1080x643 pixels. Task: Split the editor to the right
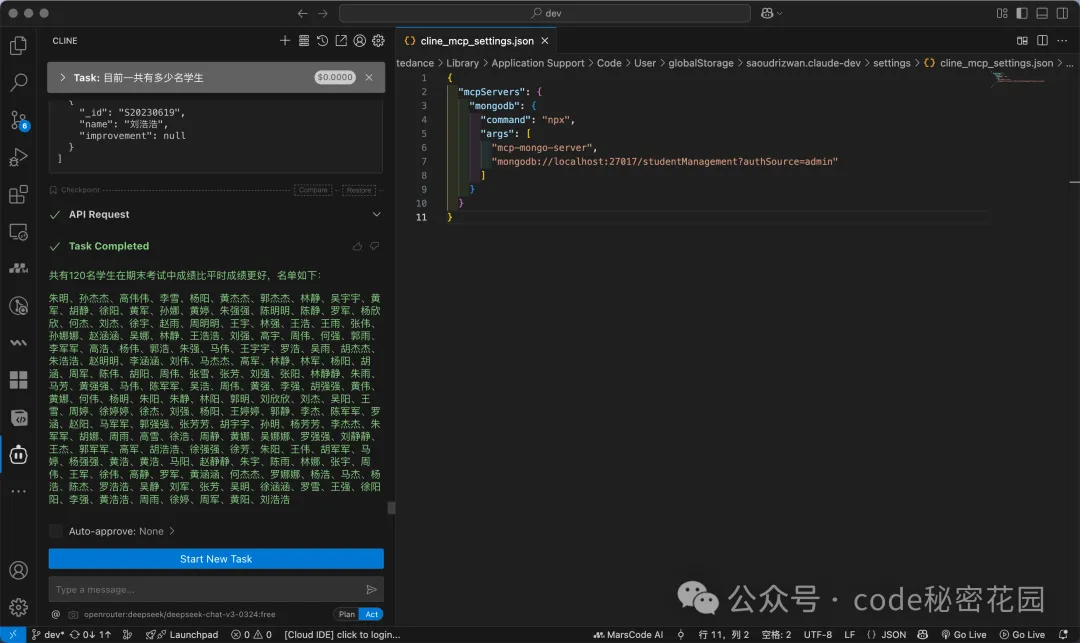pos(1042,41)
